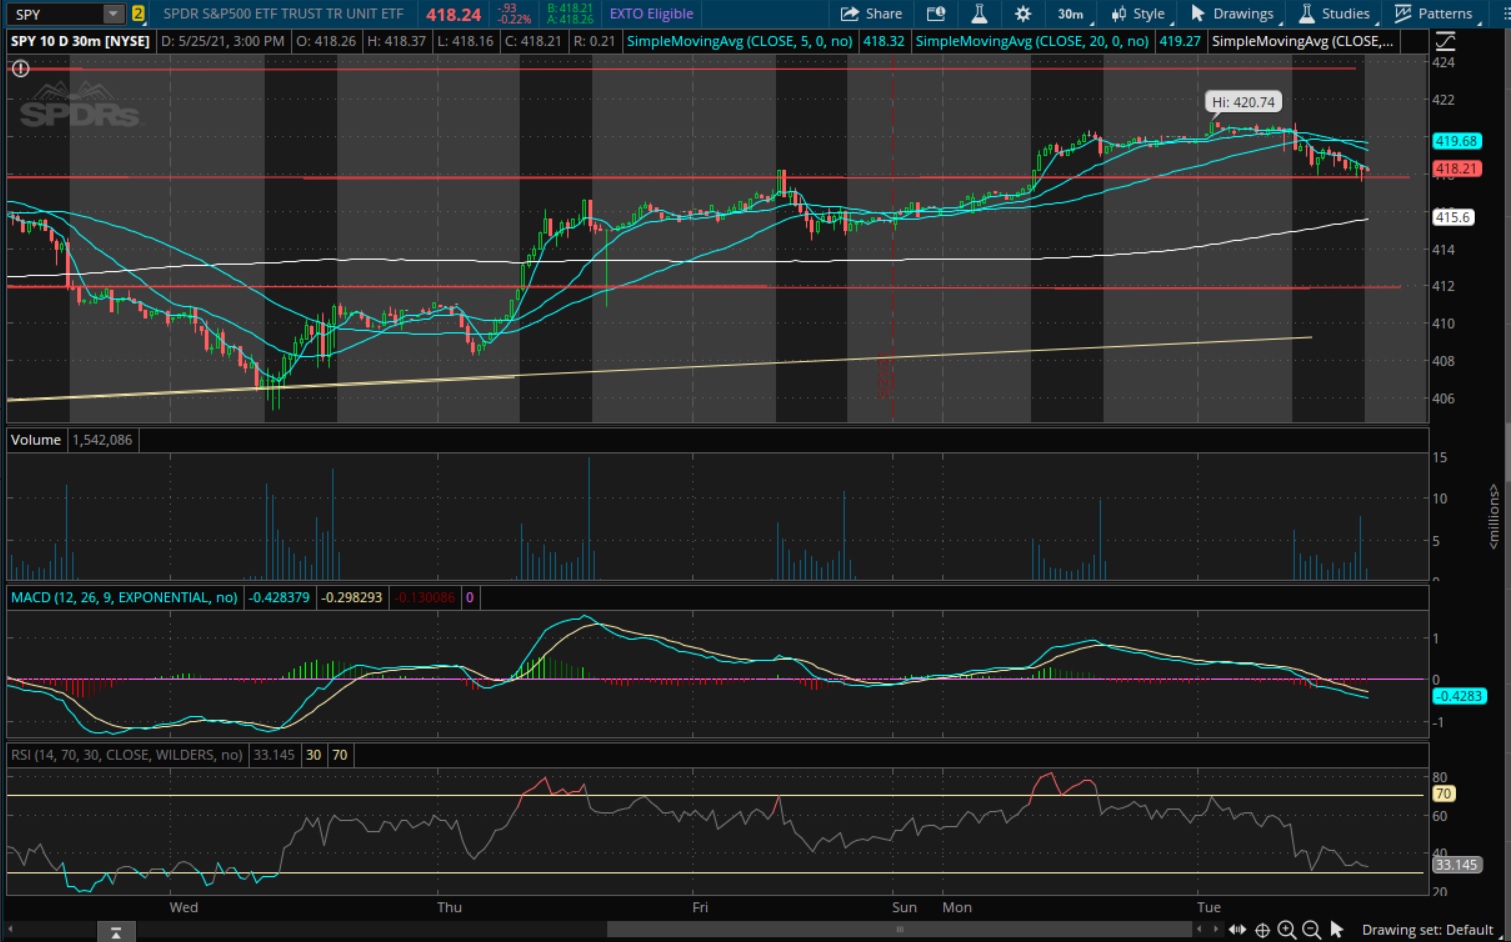
Task: Click the truncated SimpleMovingAvg (CLOSE,... label
Action: (1302, 41)
